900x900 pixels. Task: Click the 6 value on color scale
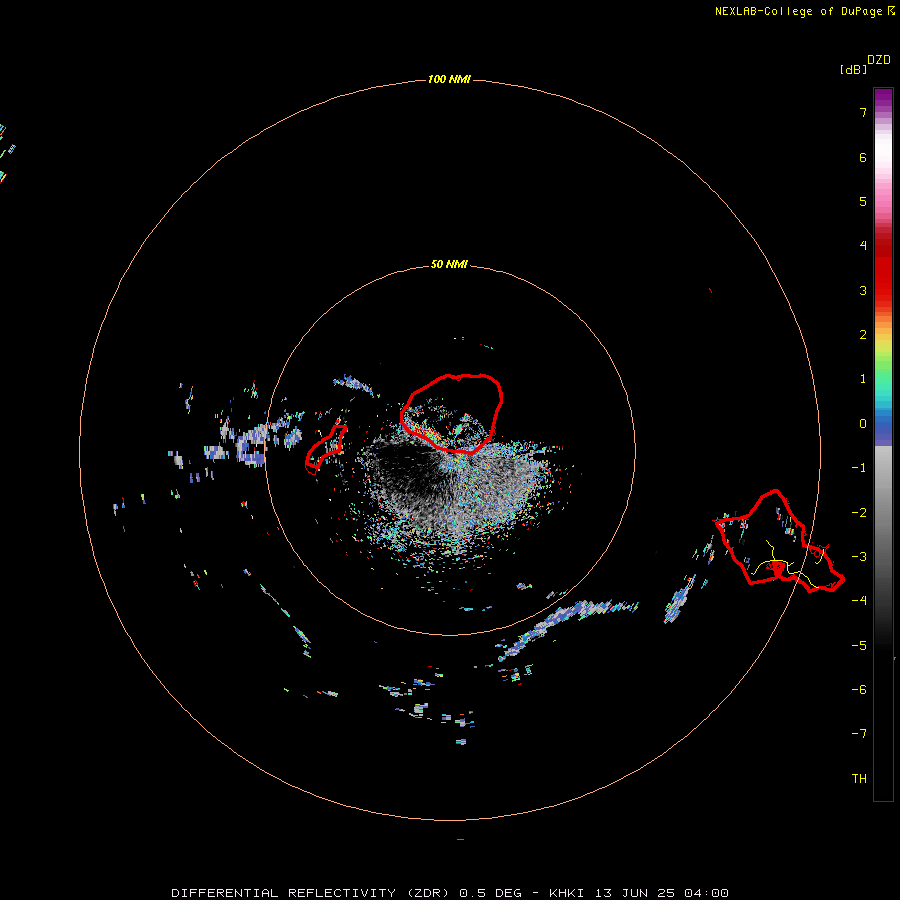click(863, 157)
